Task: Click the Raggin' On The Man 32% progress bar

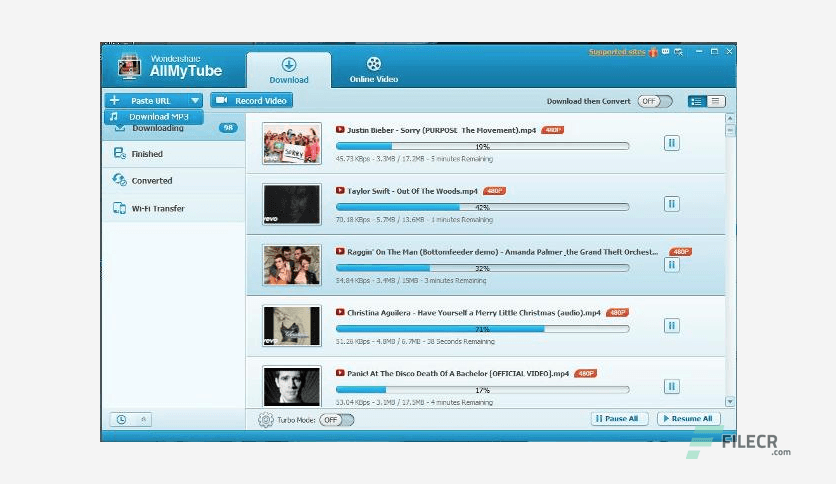Action: [483, 268]
